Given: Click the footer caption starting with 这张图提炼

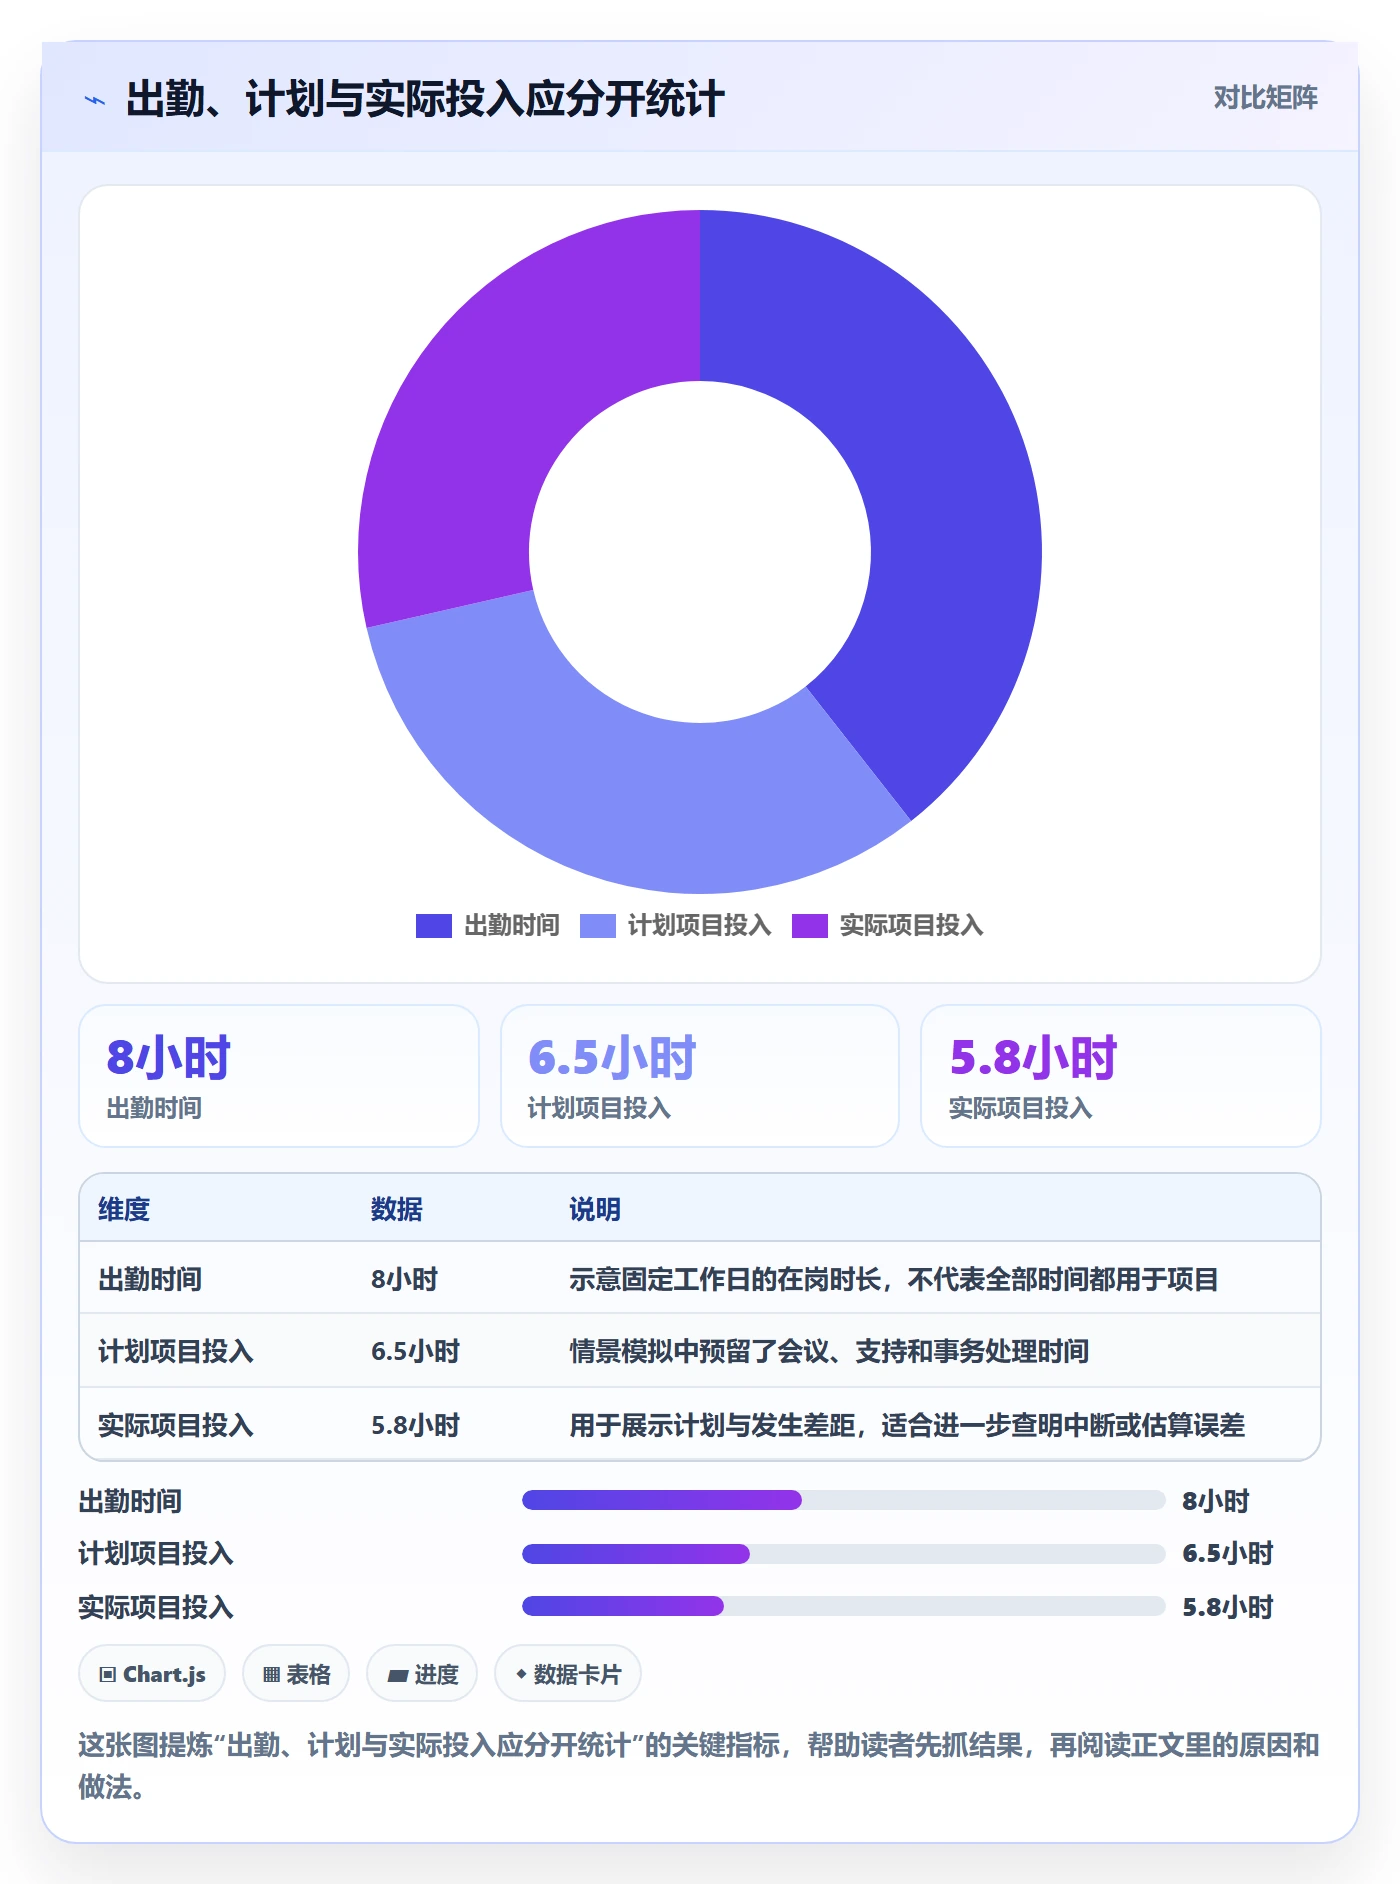Looking at the screenshot, I should (x=699, y=1766).
